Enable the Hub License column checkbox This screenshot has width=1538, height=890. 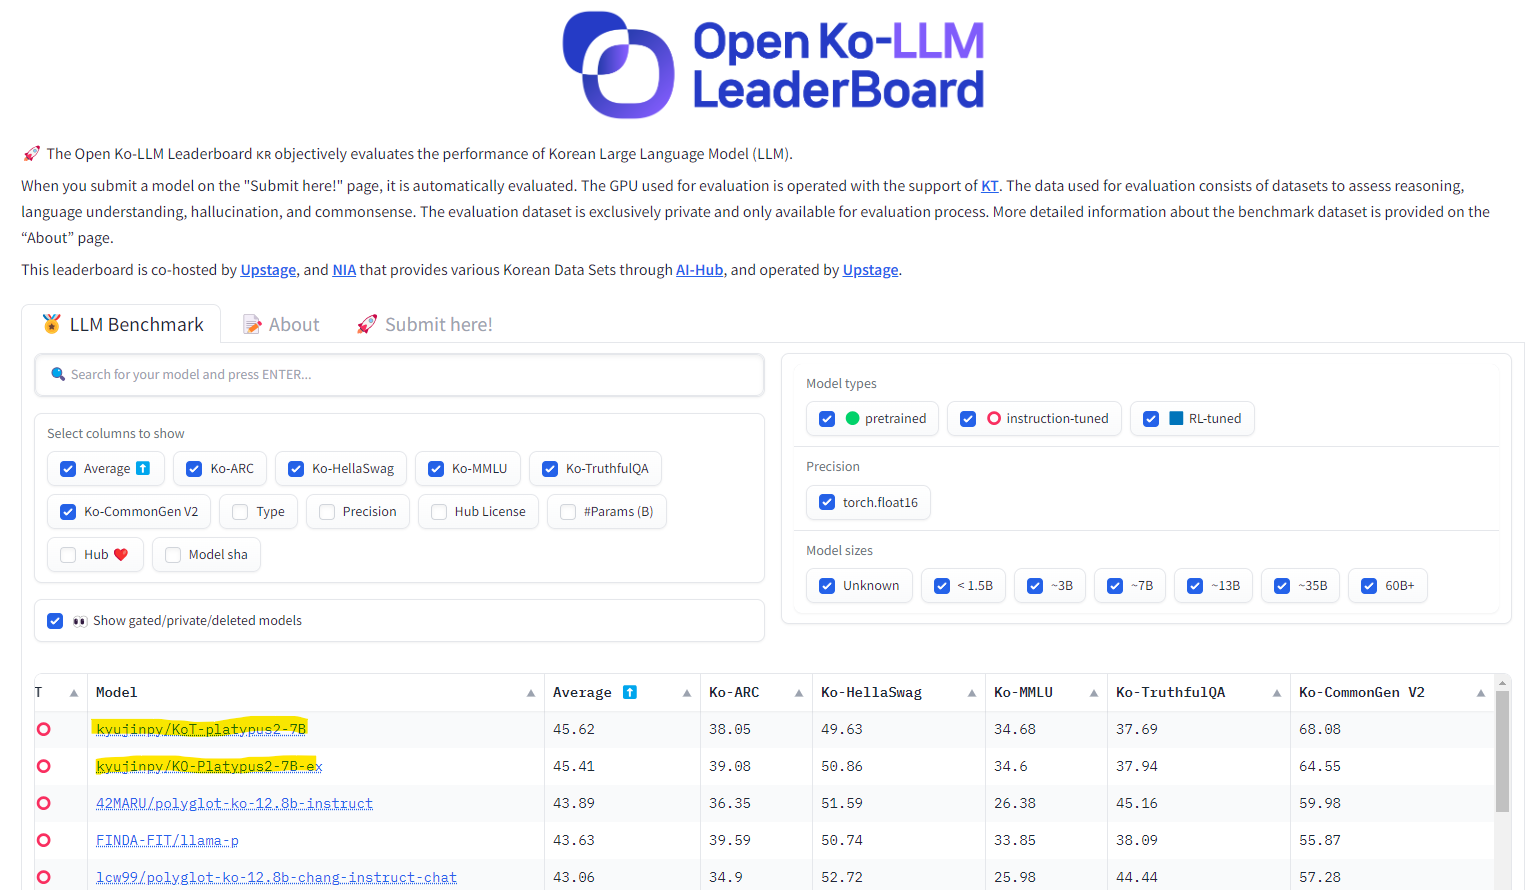click(x=439, y=512)
